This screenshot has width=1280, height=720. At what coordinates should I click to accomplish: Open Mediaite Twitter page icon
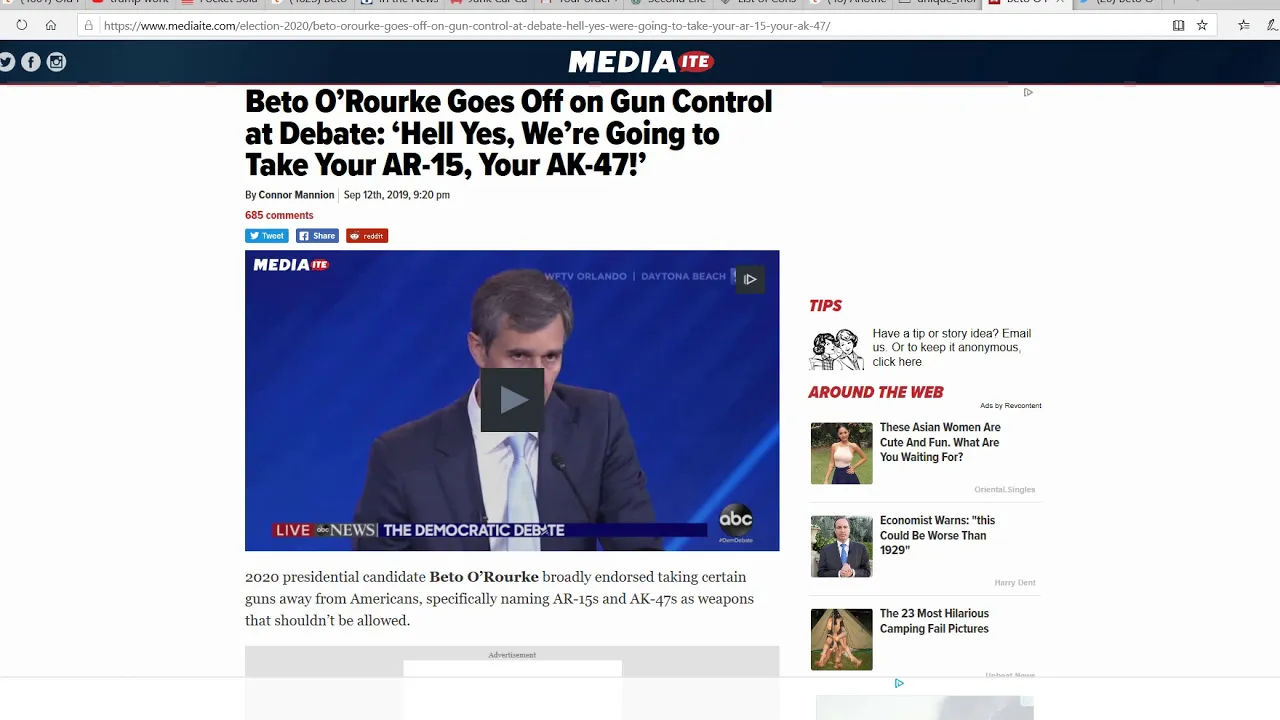(x=7, y=62)
